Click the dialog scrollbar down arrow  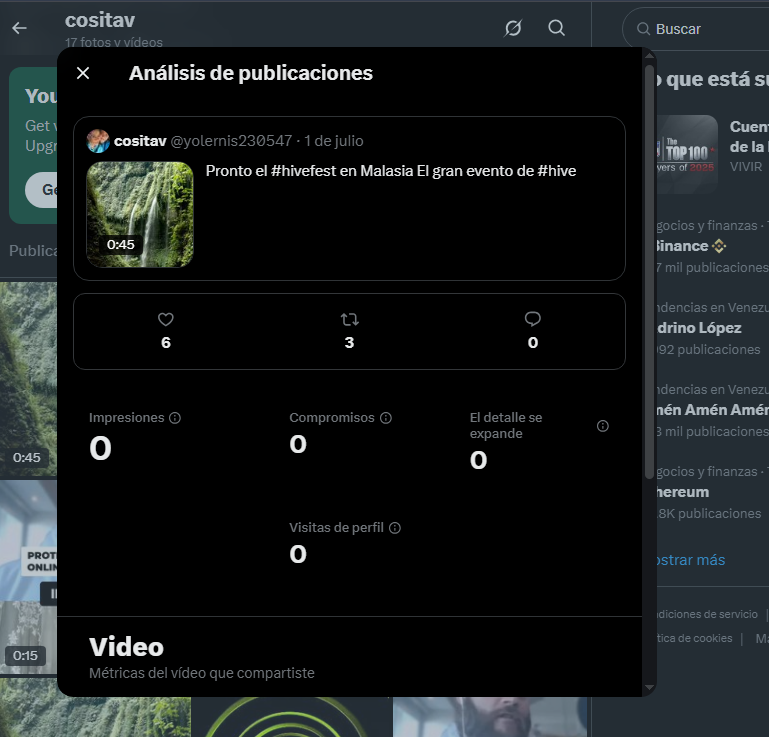649,687
